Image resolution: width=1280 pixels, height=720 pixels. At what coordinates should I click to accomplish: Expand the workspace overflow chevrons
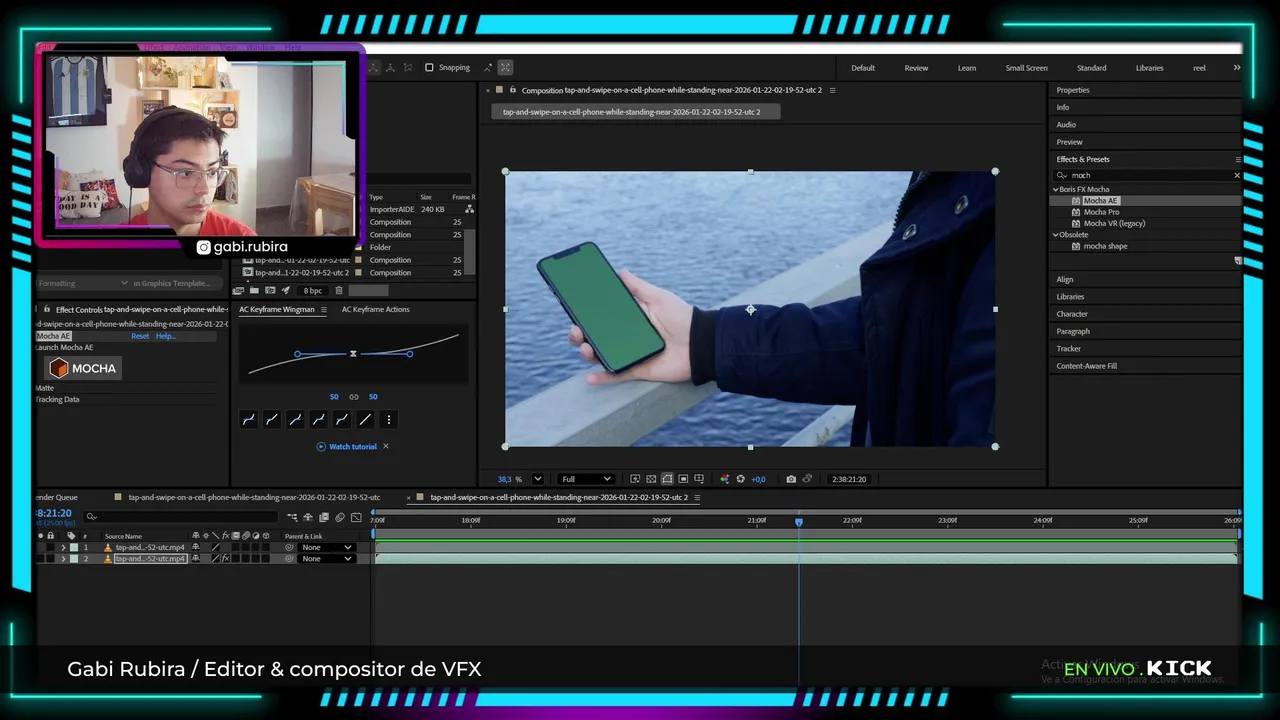[1236, 67]
